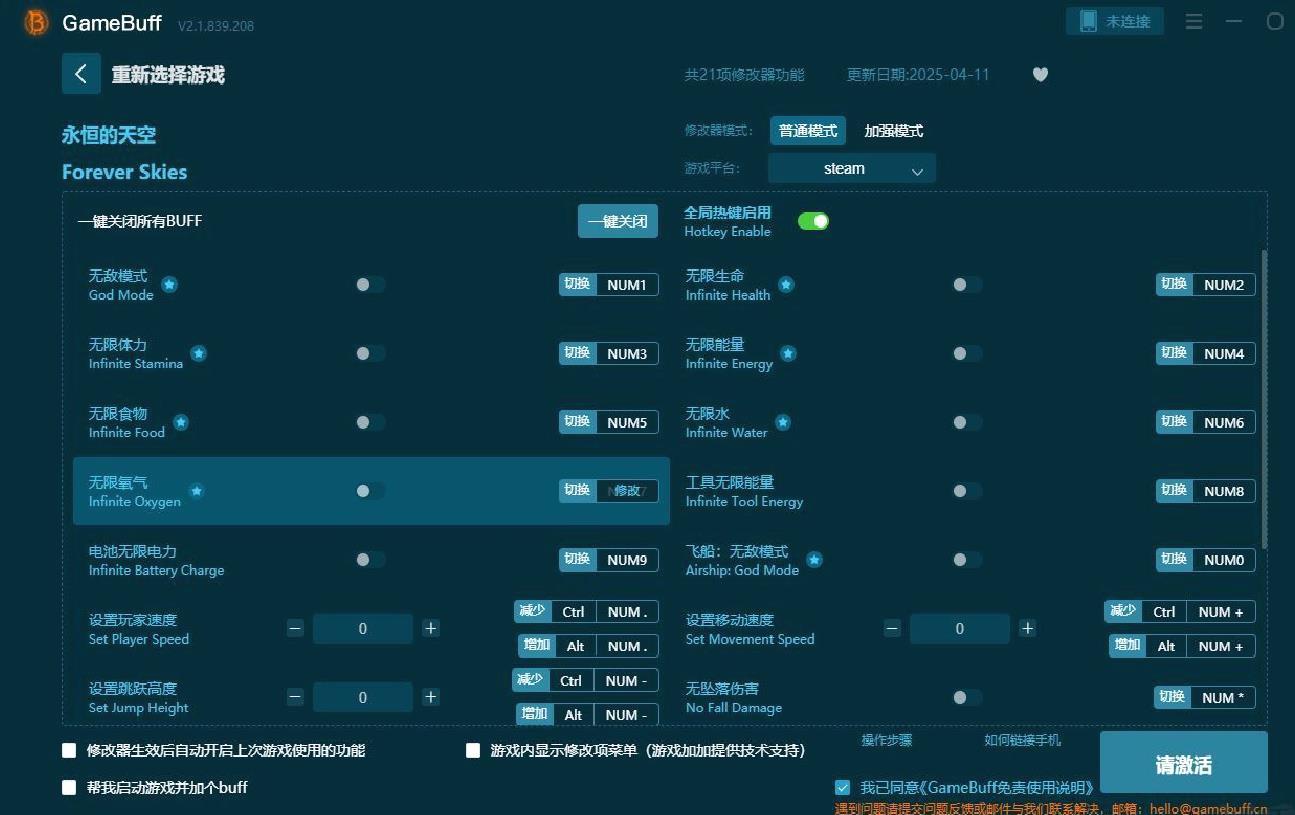Viewport: 1295px width, 815px height.
Task: Decrease Set Jump Height with minus
Action: [295, 697]
